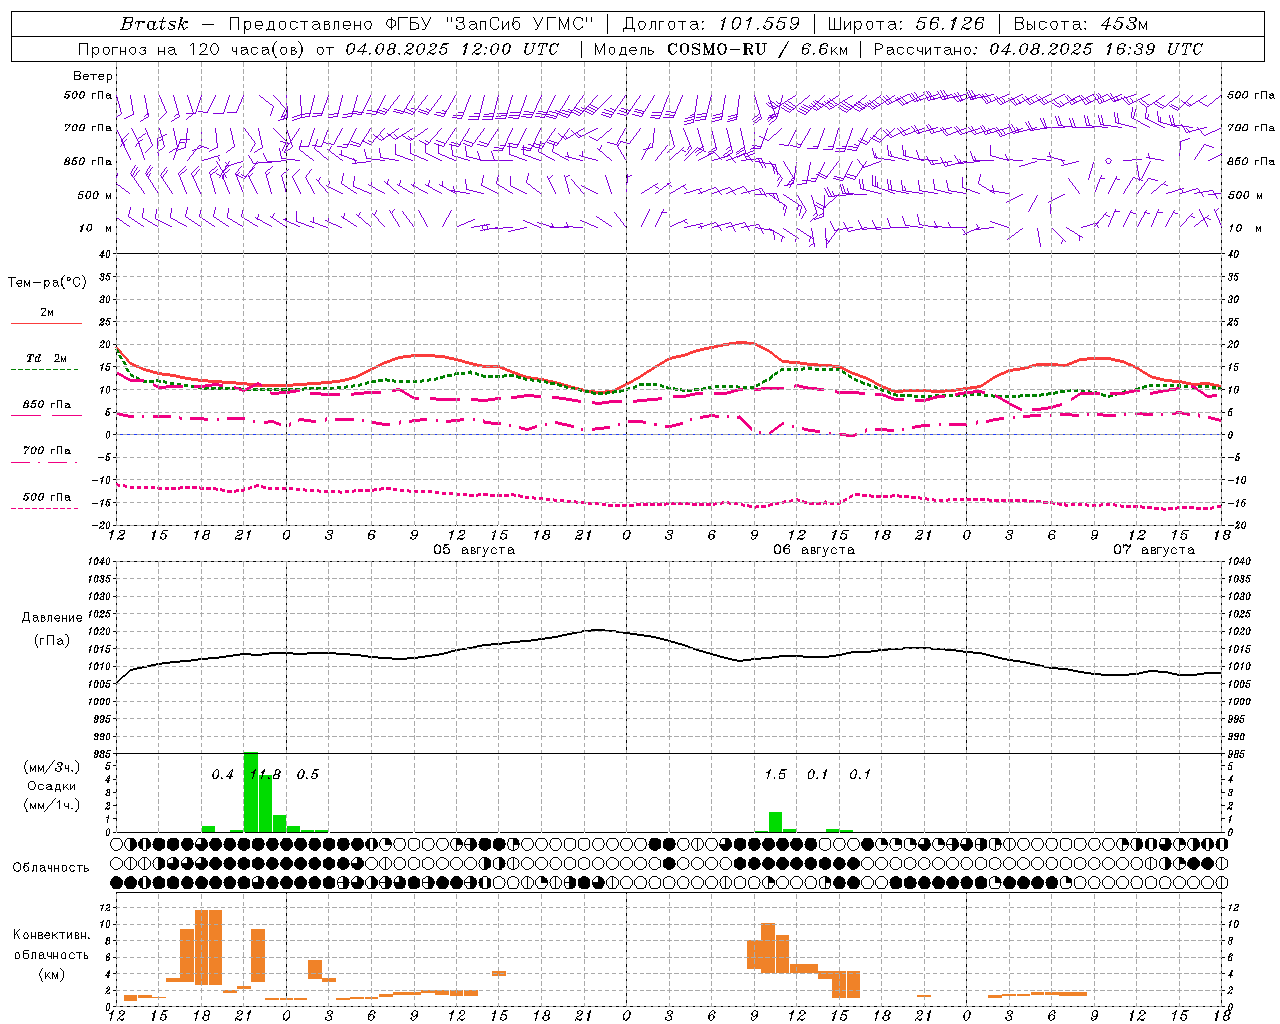Click the "Рассчитано: 04.08.2025 16:39 UTC" timestamp
The height and width of the screenshot is (1024, 1280).
(x=1038, y=49)
